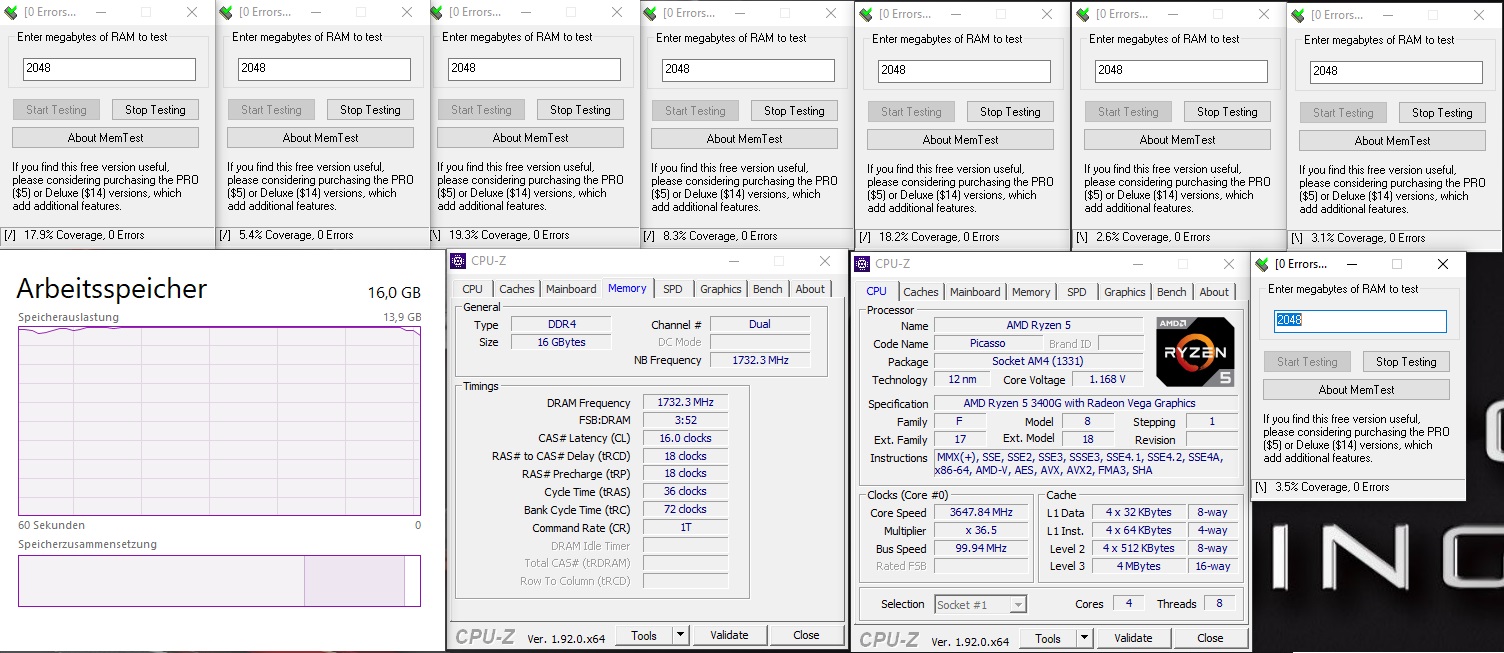Click the Speicherzusammensetzung memory composition bar
Screen dimensions: 1504x653
[x=219, y=581]
